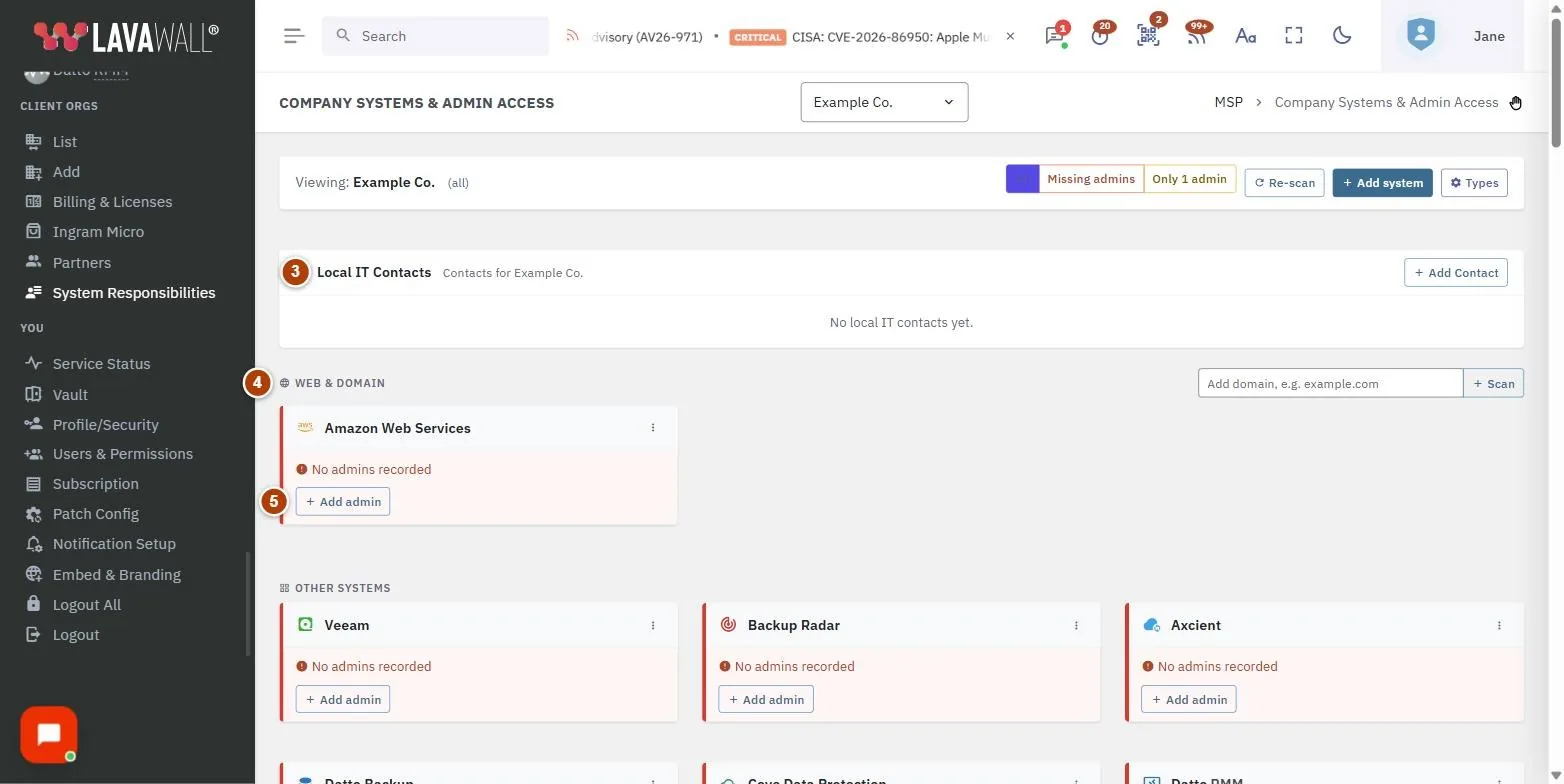
Task: Open Ingram Micro sidebar item
Action: [98, 232]
